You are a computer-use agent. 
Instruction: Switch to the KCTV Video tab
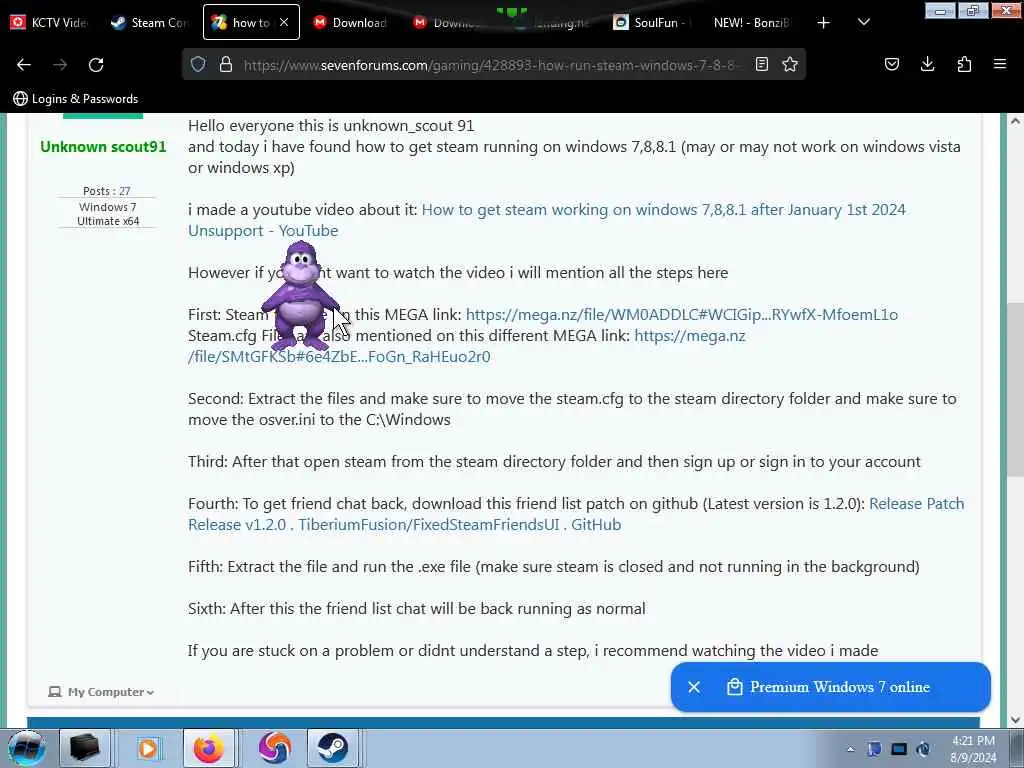(x=51, y=22)
